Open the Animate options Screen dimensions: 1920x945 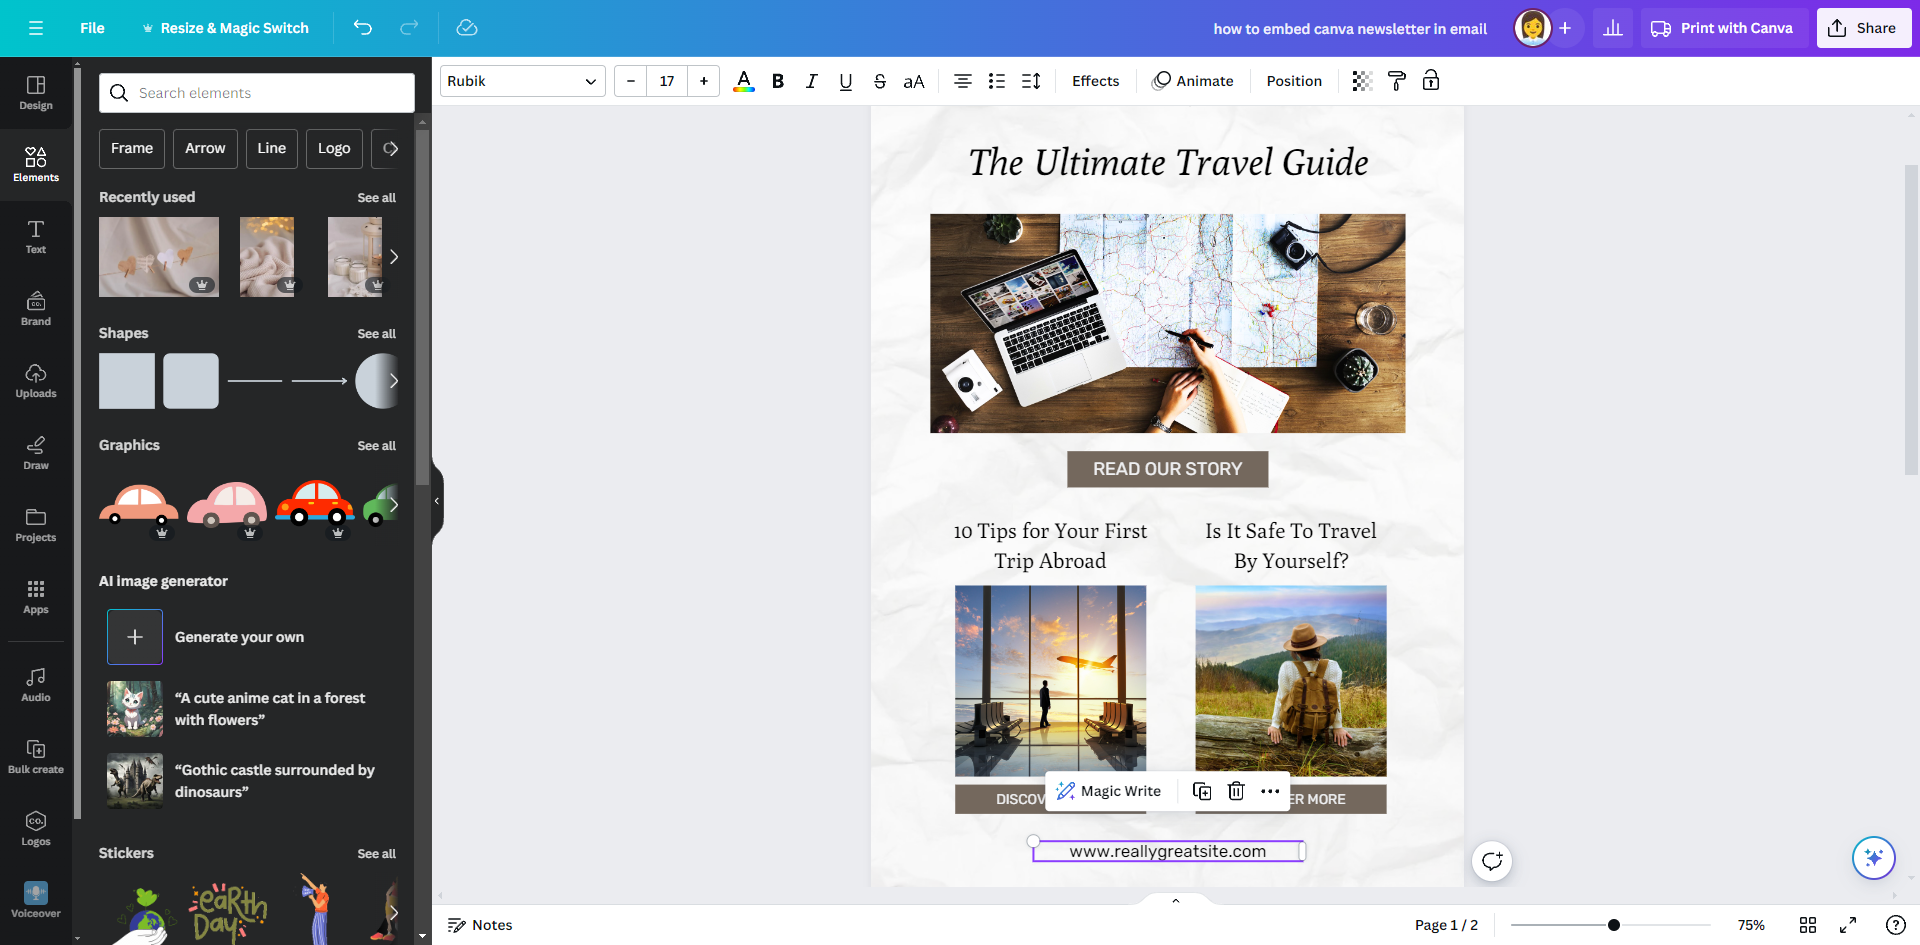1193,81
